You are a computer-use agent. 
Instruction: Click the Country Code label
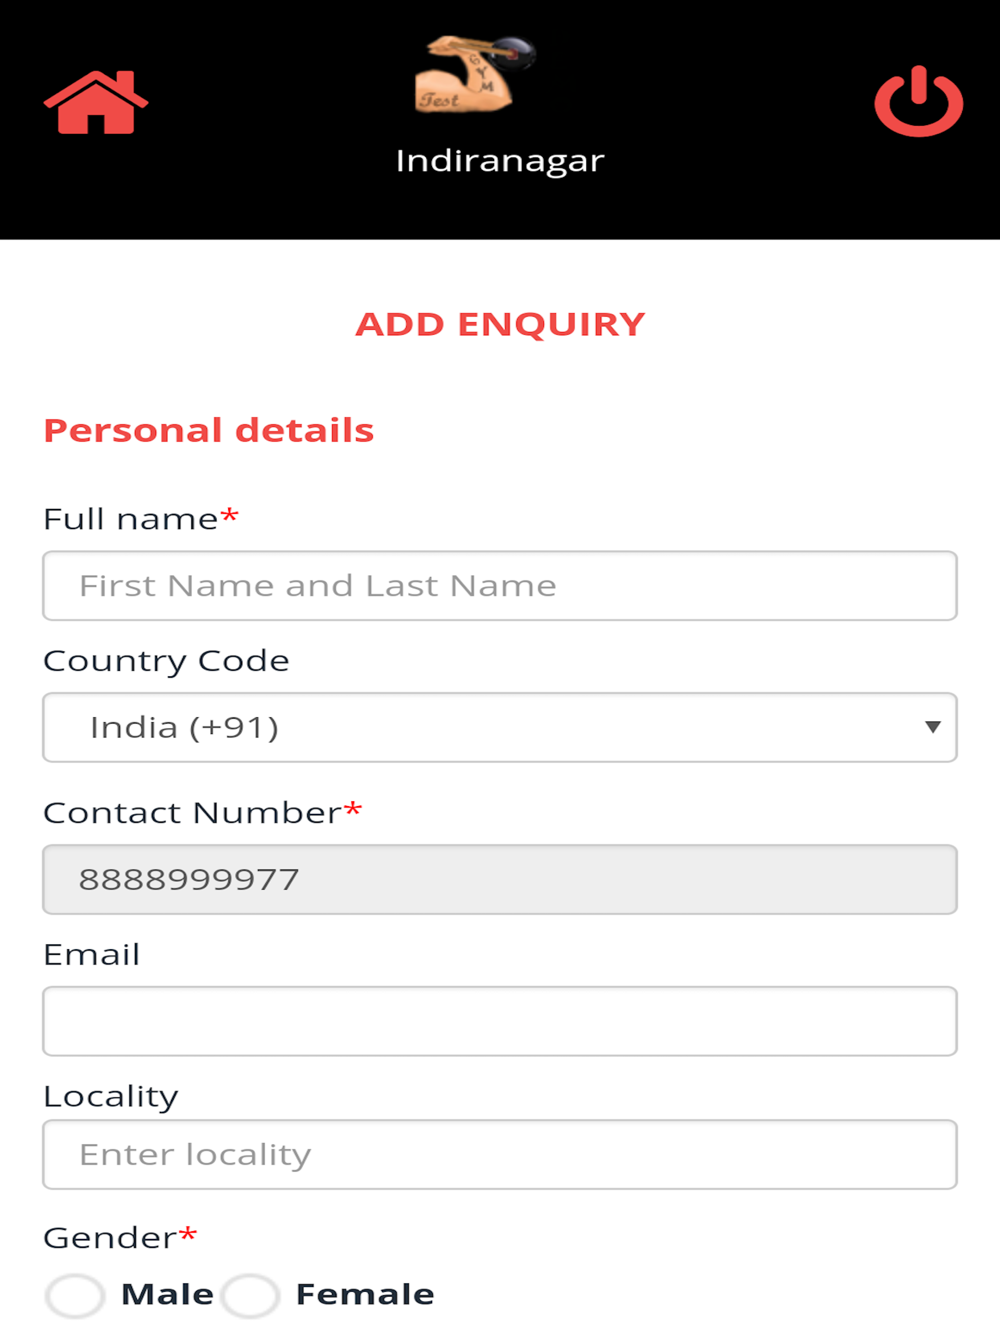(x=166, y=661)
